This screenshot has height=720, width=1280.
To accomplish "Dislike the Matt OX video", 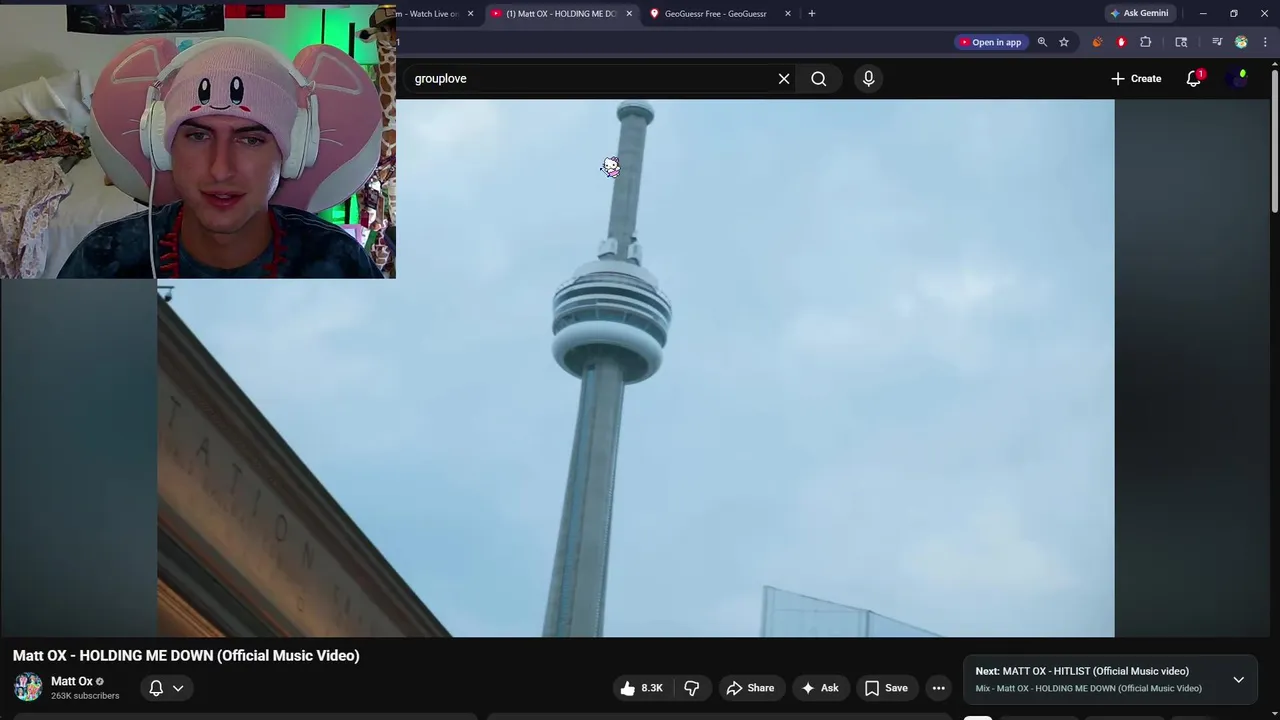I will click(691, 688).
